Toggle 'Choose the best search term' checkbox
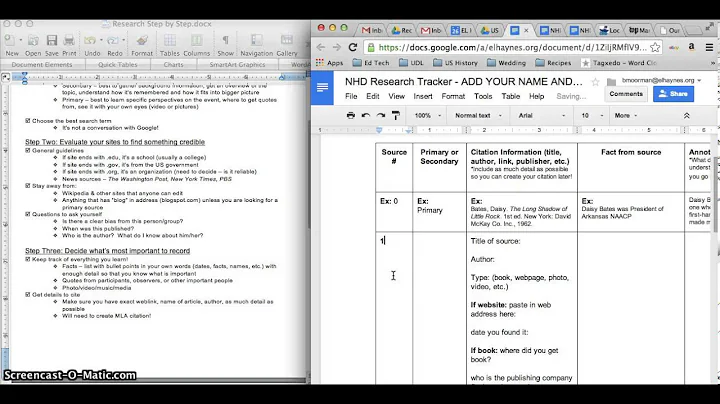The width and height of the screenshot is (720, 404). (x=28, y=121)
